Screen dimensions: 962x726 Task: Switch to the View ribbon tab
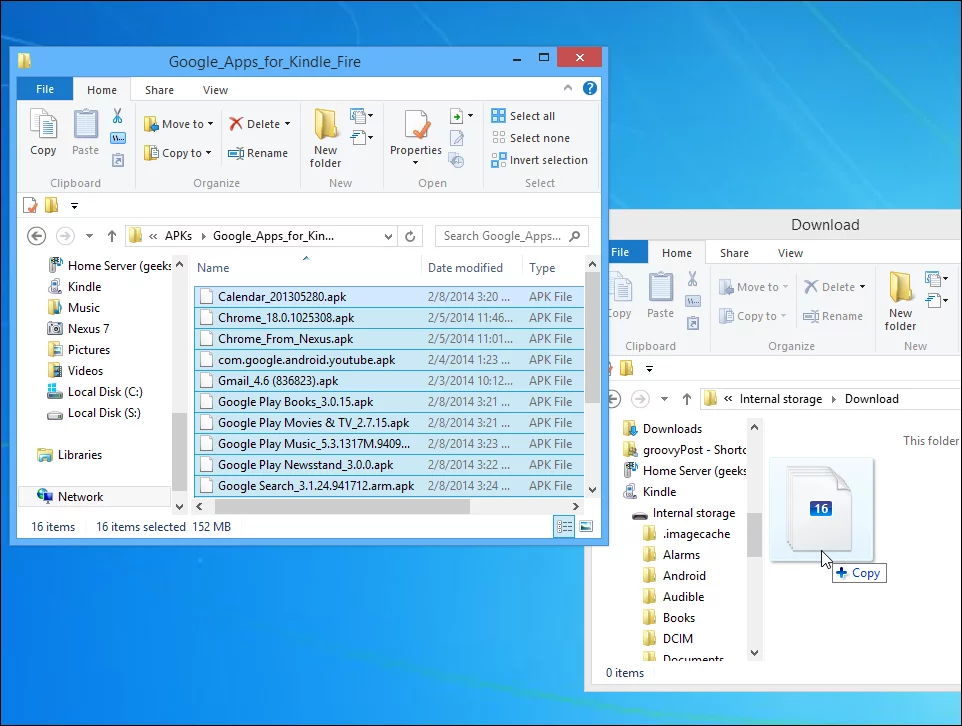(215, 89)
